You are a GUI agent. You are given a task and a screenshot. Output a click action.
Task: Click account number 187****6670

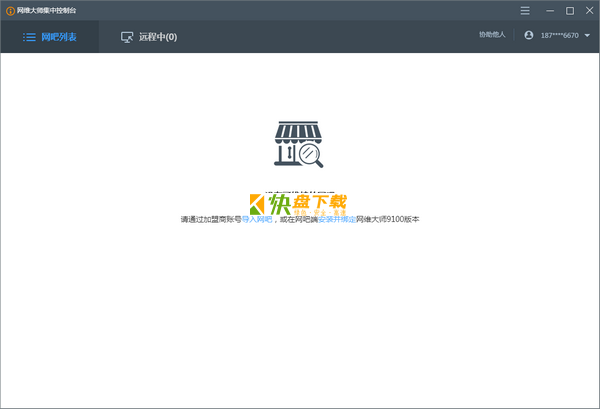click(x=559, y=36)
